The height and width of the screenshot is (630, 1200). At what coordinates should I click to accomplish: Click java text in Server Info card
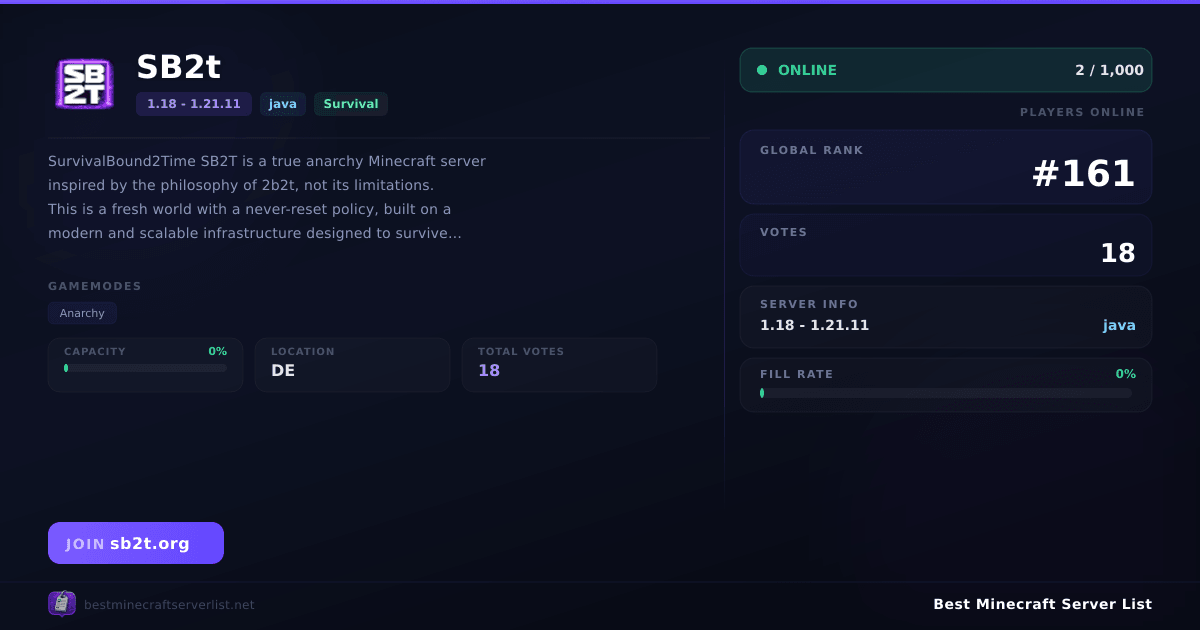tap(1119, 325)
